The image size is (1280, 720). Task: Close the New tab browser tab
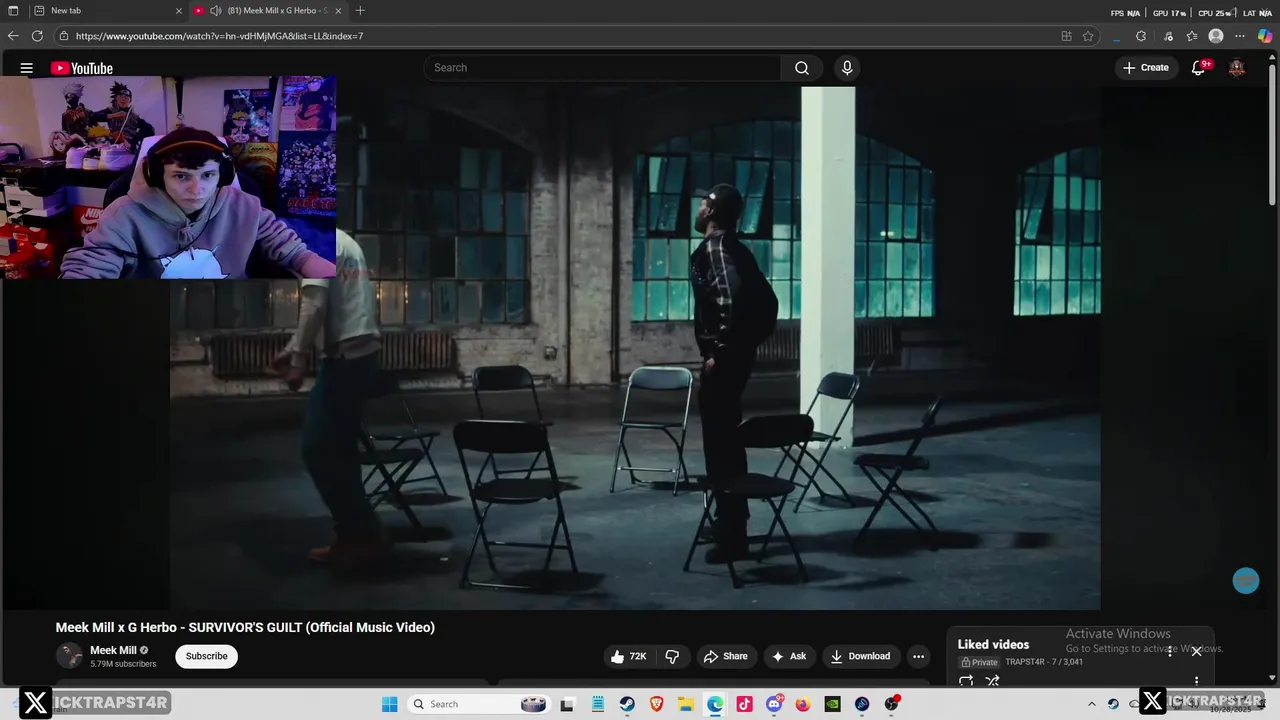(179, 10)
